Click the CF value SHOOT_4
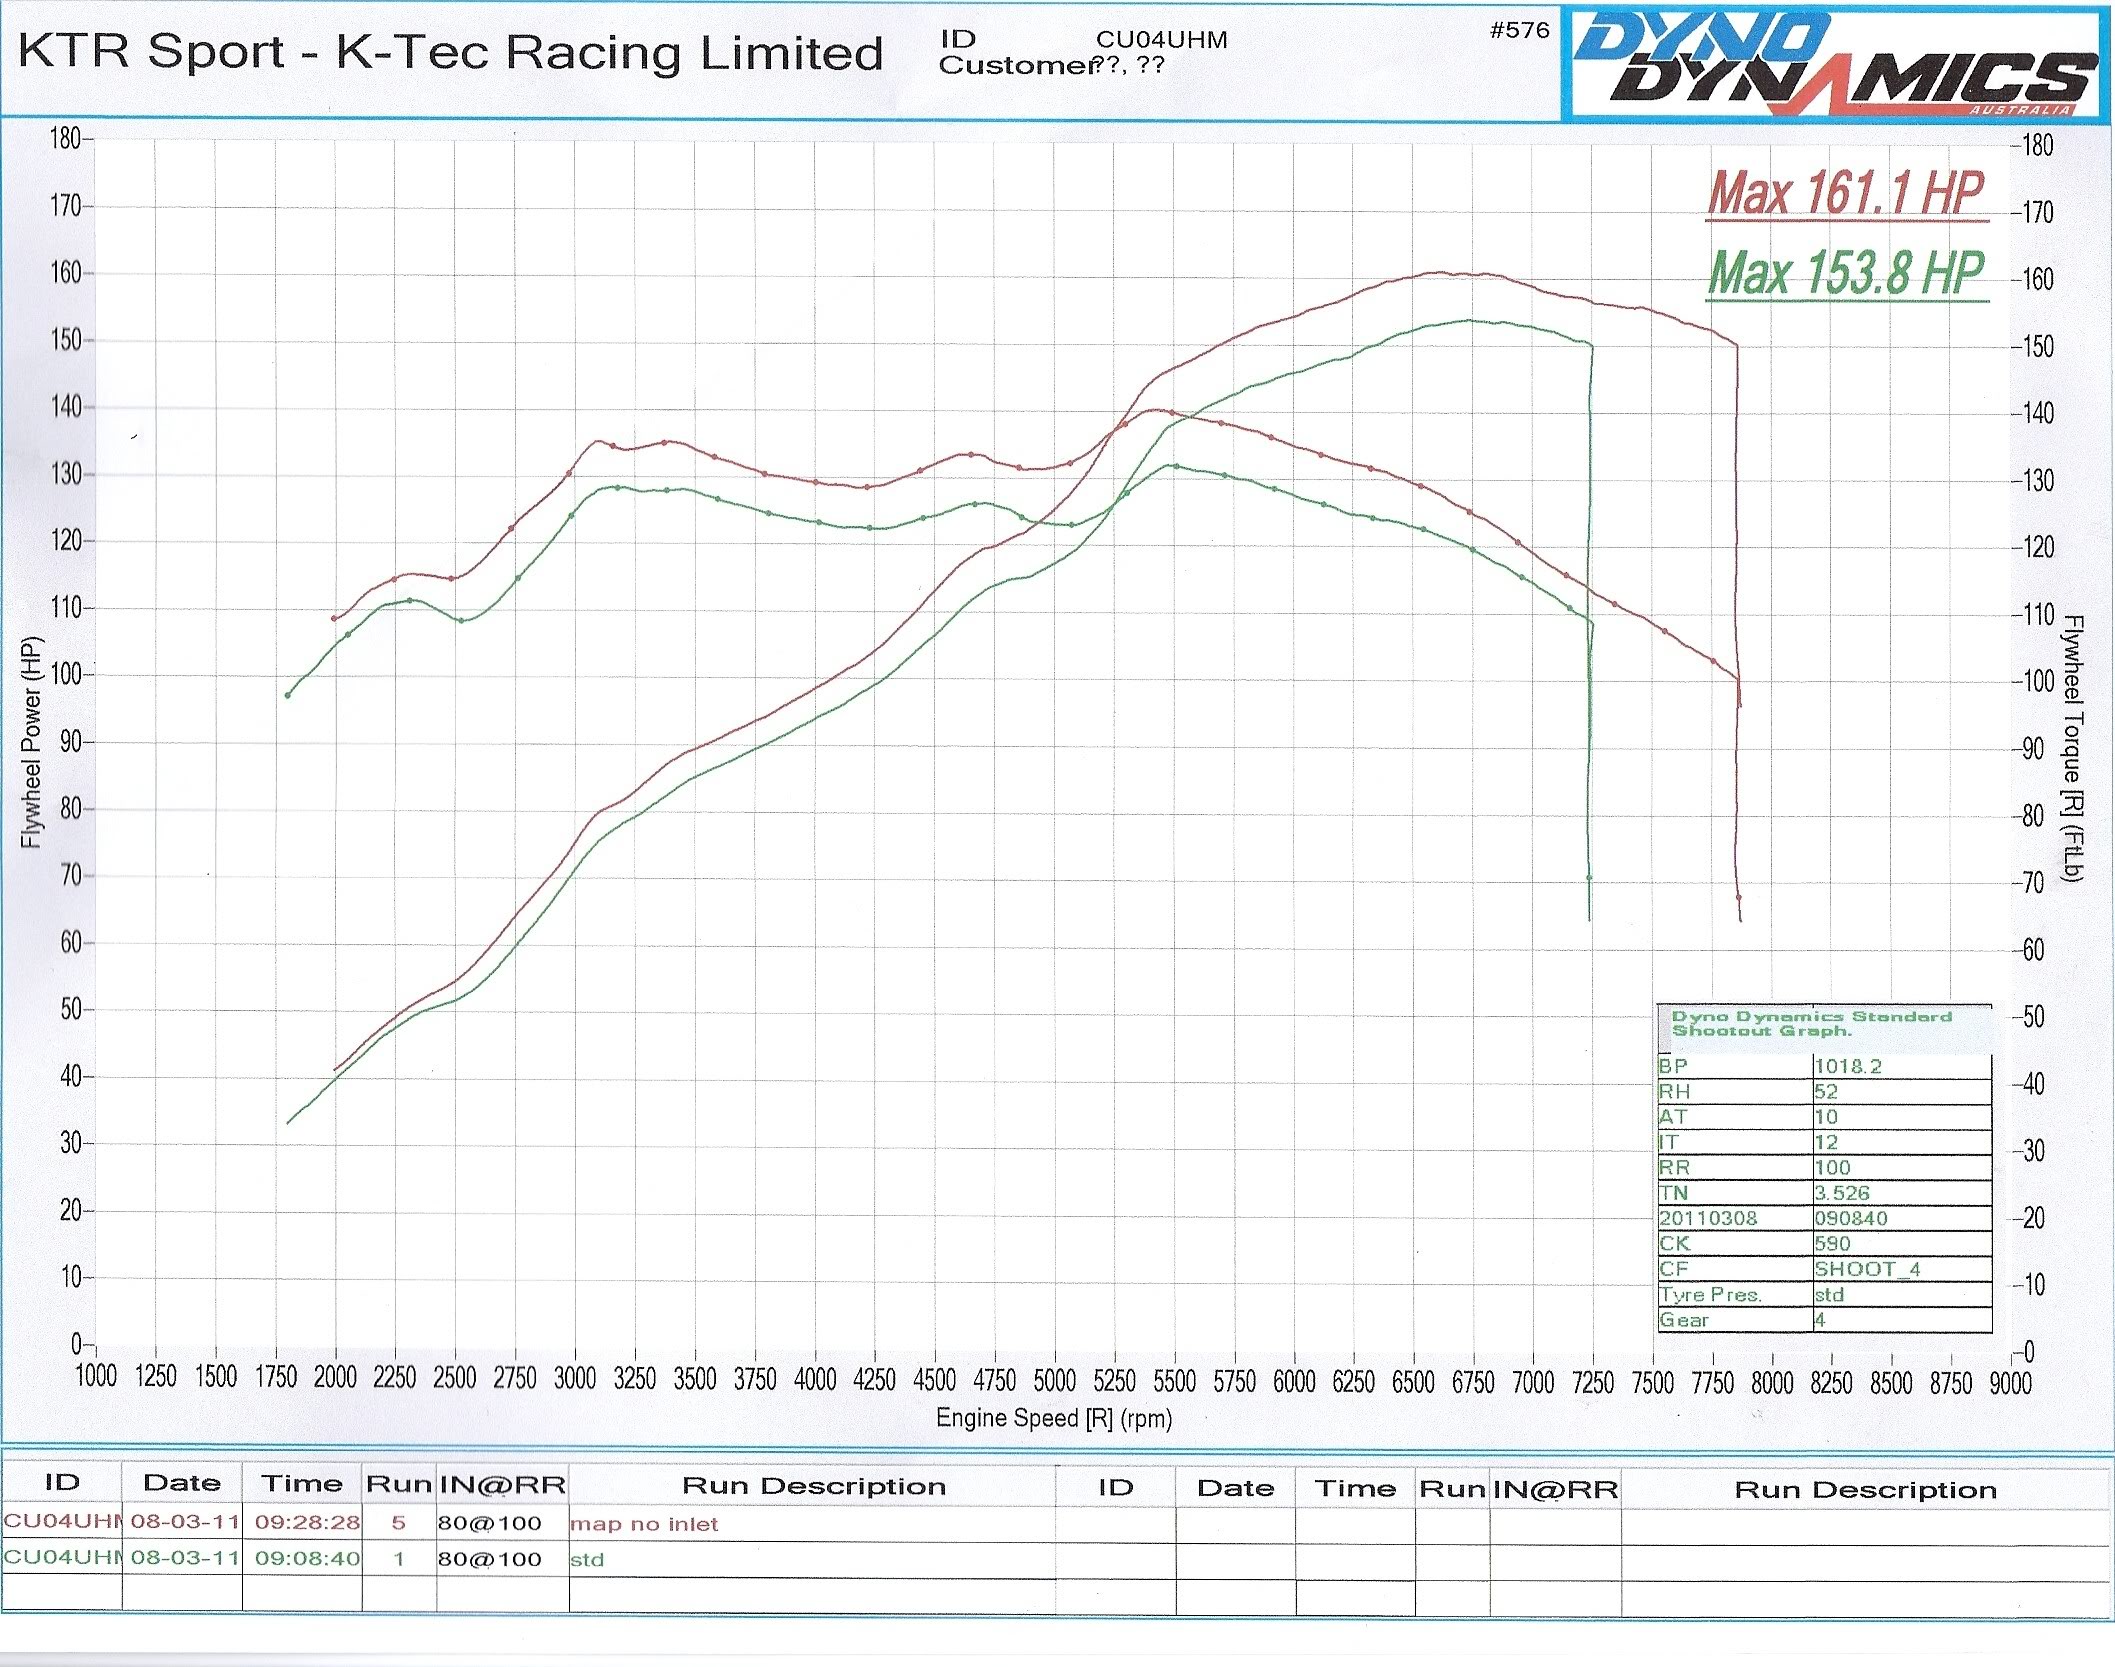The height and width of the screenshot is (1667, 2115). [1867, 1269]
